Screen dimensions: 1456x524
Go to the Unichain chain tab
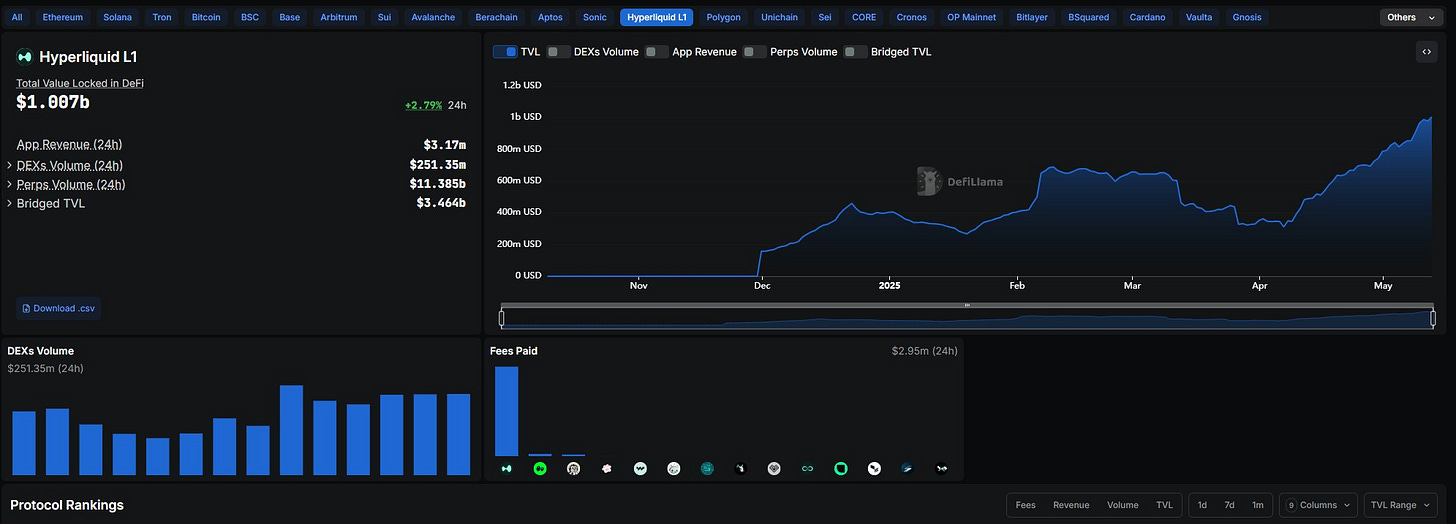[x=780, y=17]
